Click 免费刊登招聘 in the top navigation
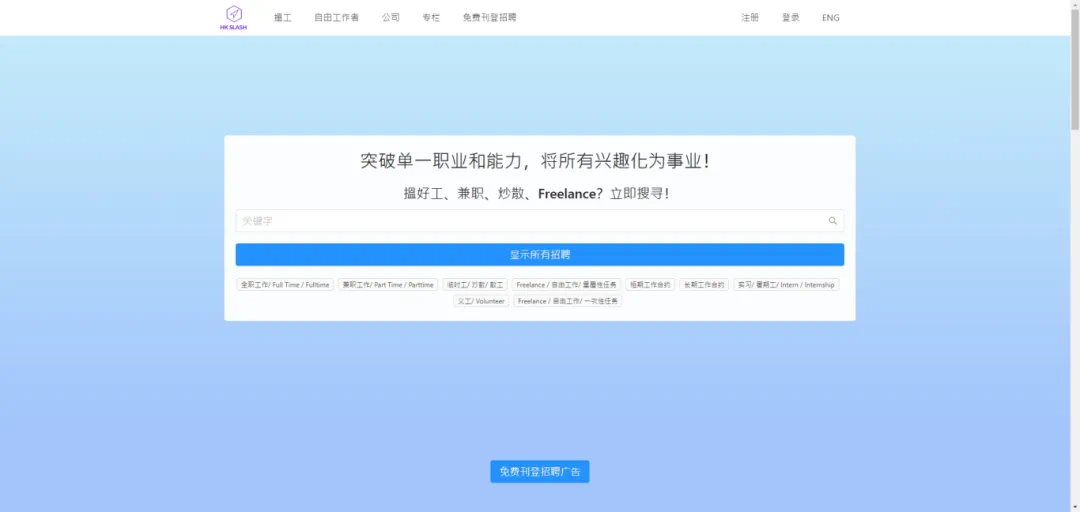The height and width of the screenshot is (512, 1080). (x=490, y=18)
